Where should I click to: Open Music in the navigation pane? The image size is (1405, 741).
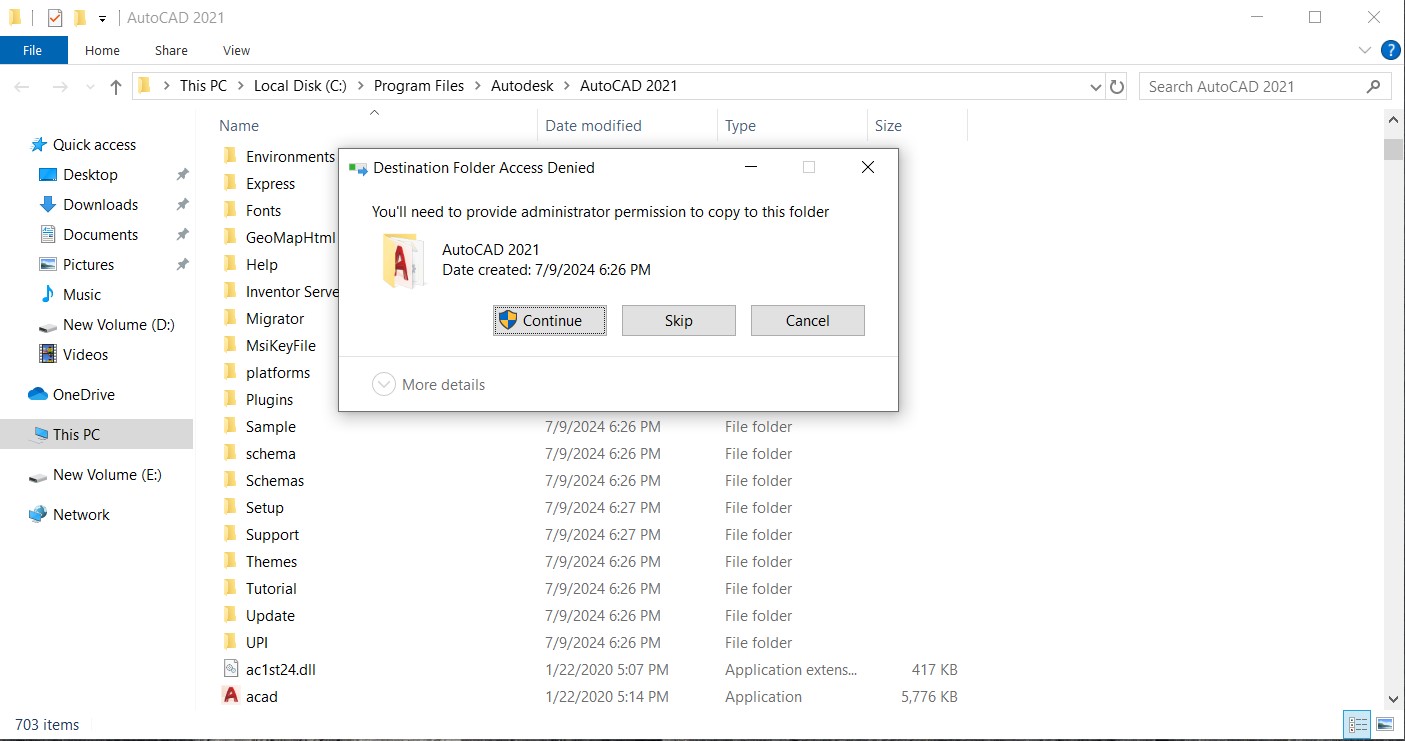coord(81,295)
